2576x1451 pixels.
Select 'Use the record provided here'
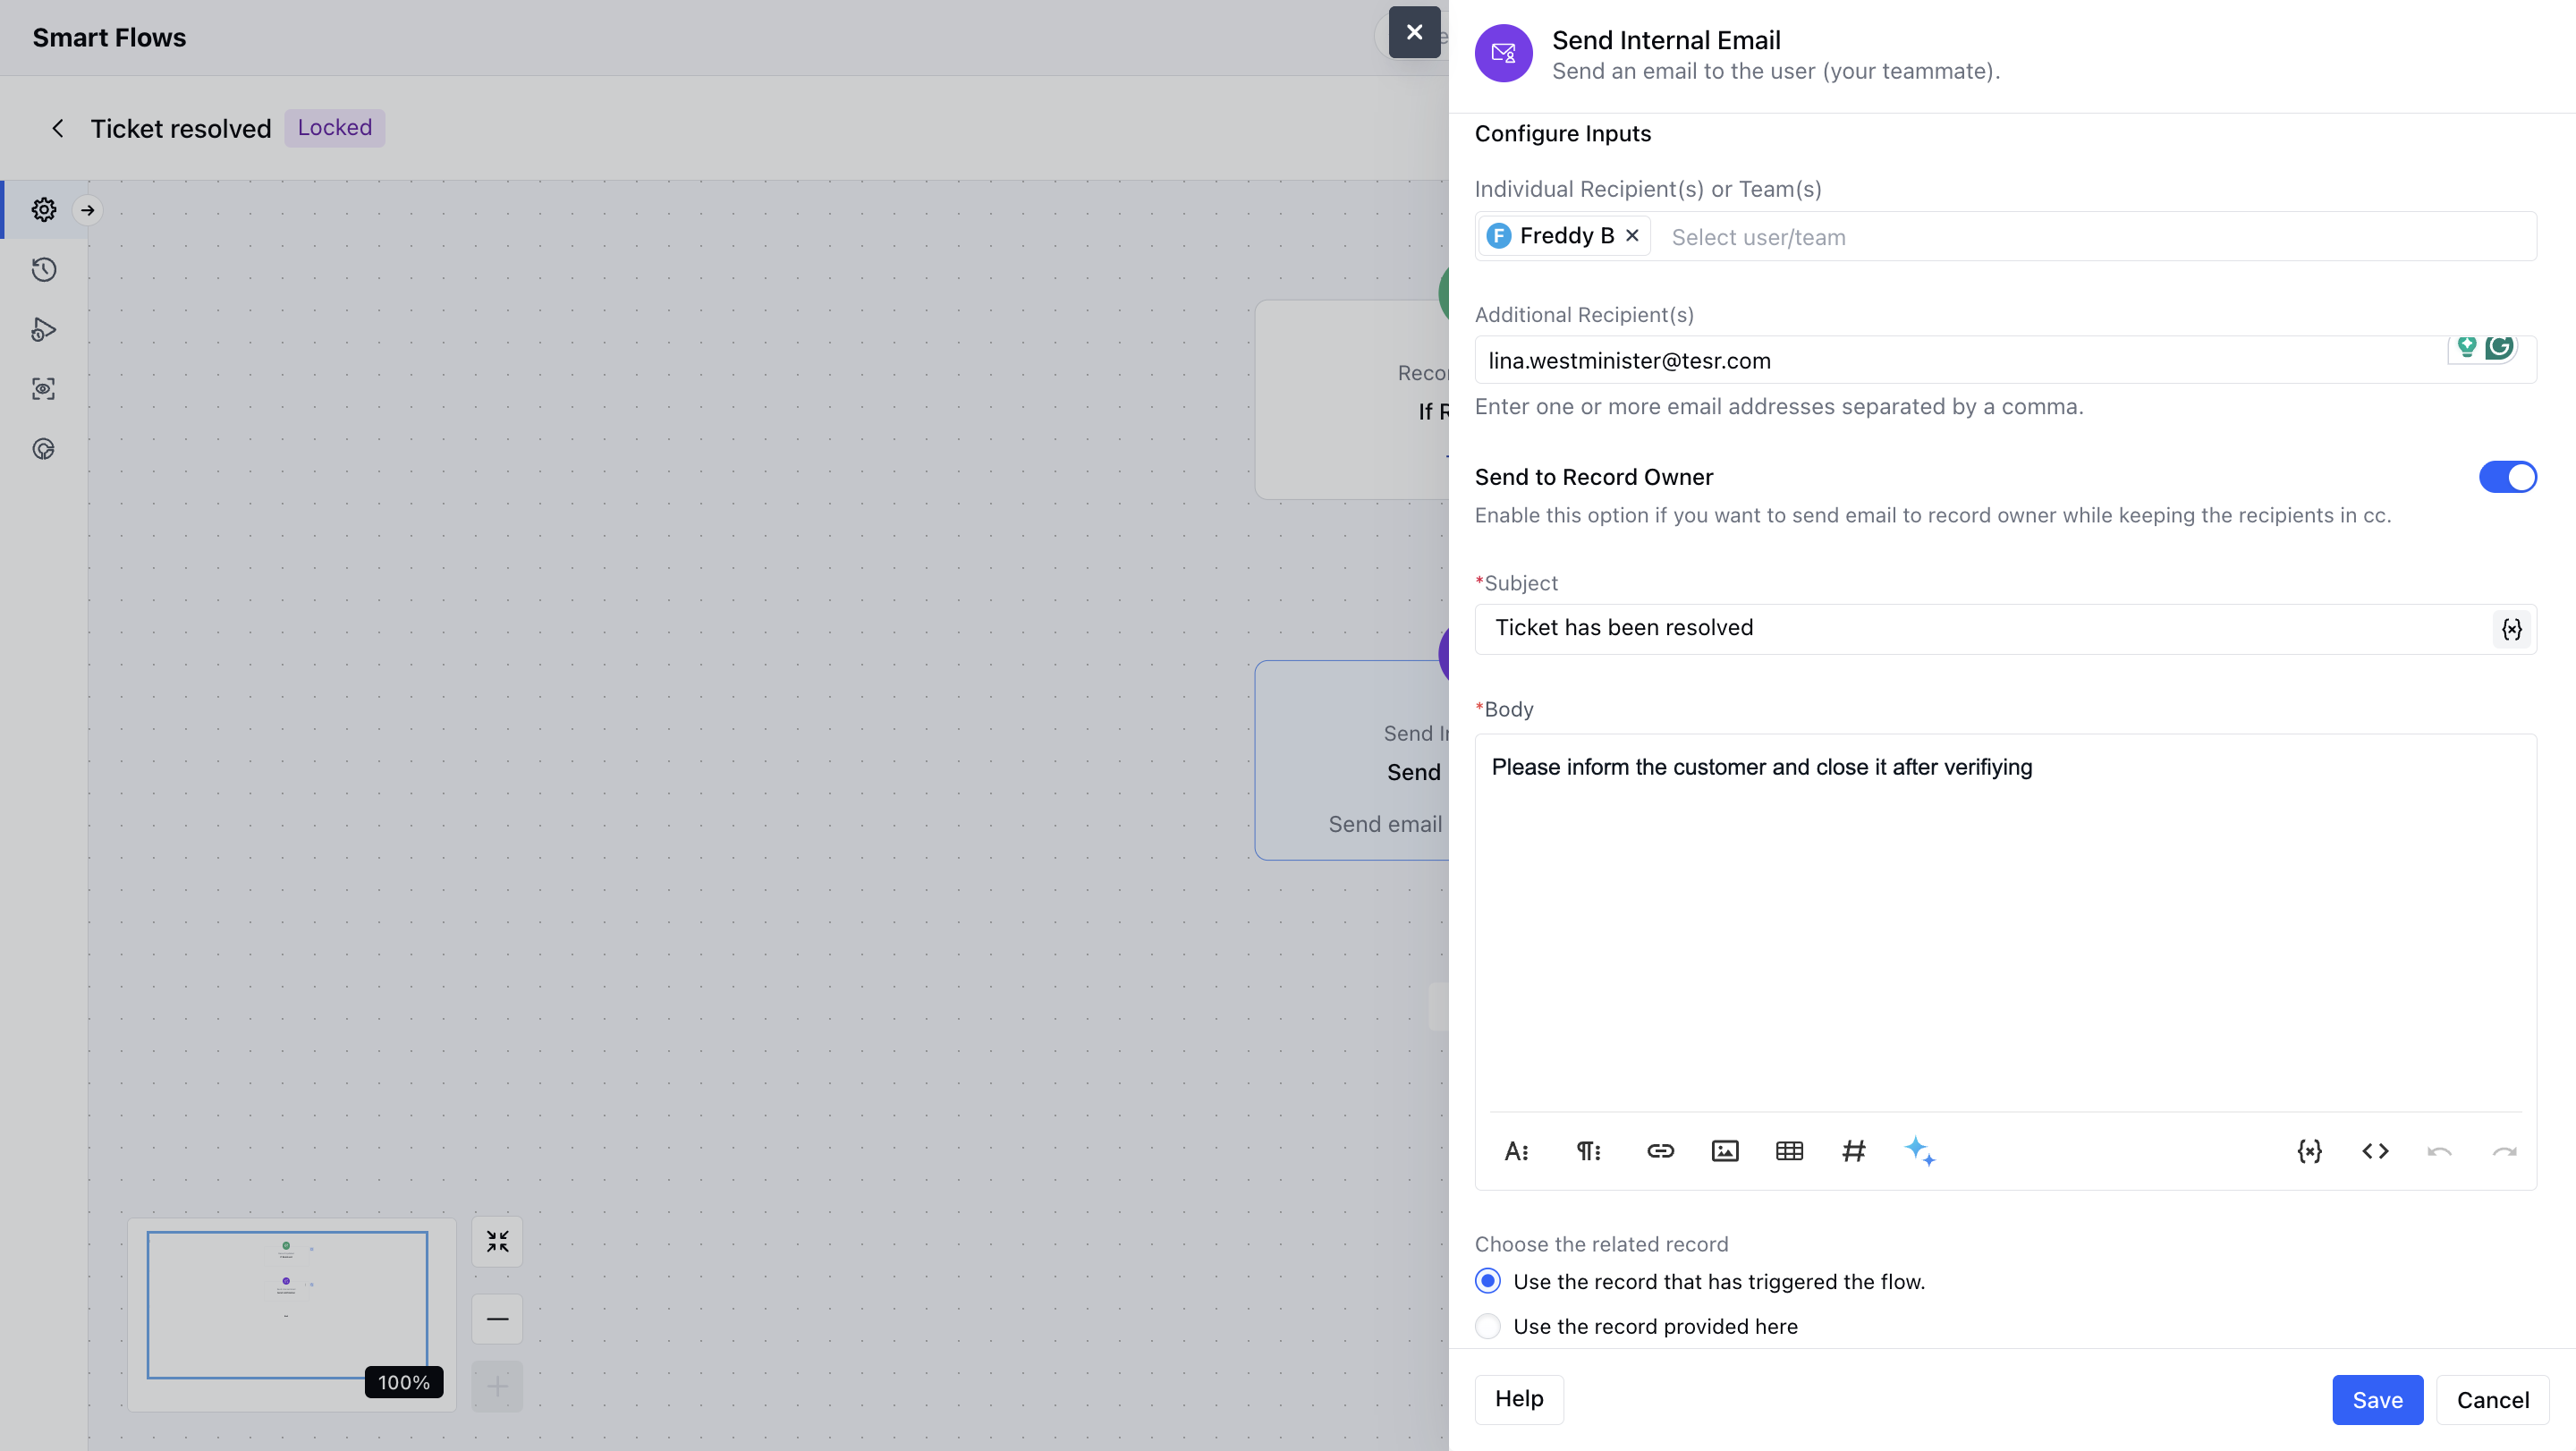click(x=1488, y=1326)
